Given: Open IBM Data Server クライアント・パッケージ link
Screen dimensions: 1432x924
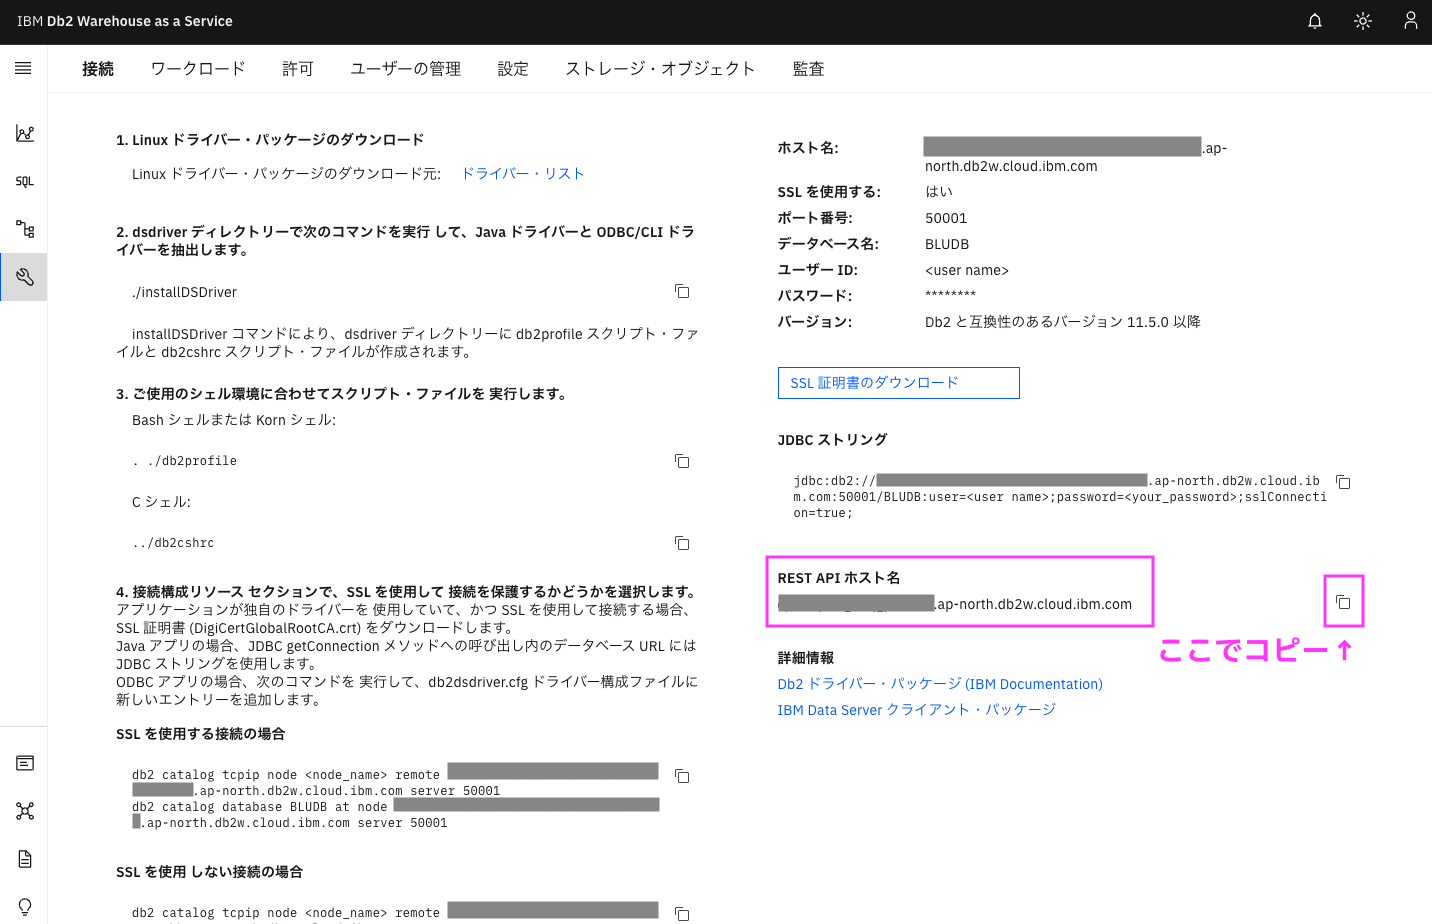Looking at the screenshot, I should click(x=916, y=710).
